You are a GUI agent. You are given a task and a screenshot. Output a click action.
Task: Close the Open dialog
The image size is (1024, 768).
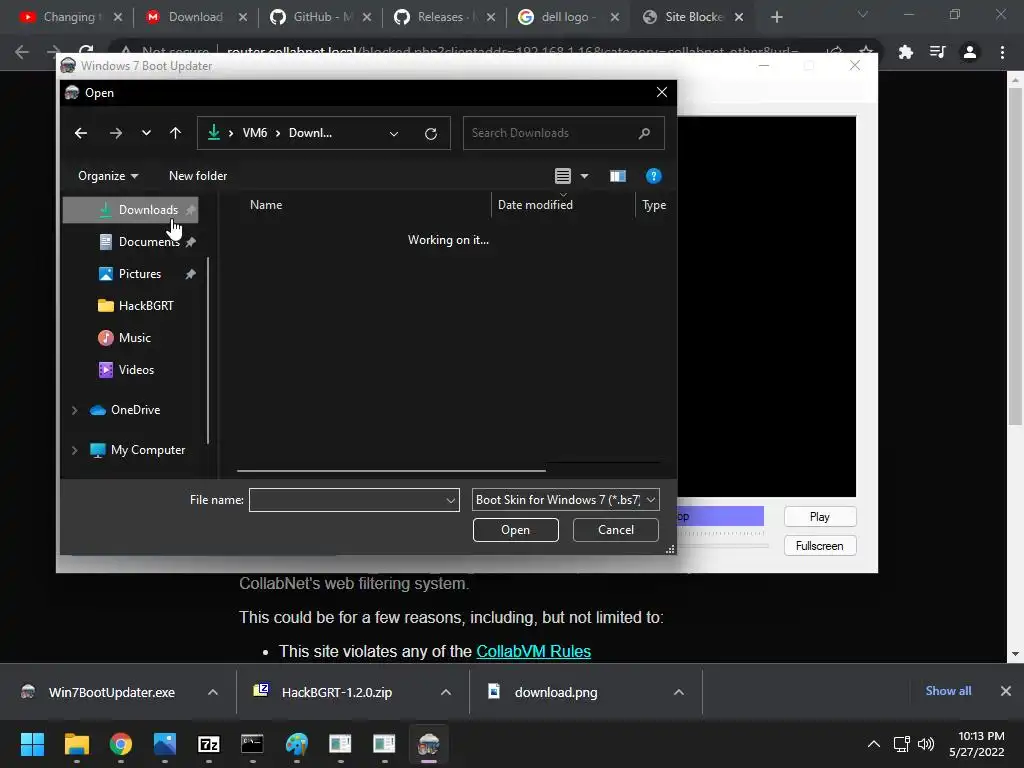pos(662,93)
